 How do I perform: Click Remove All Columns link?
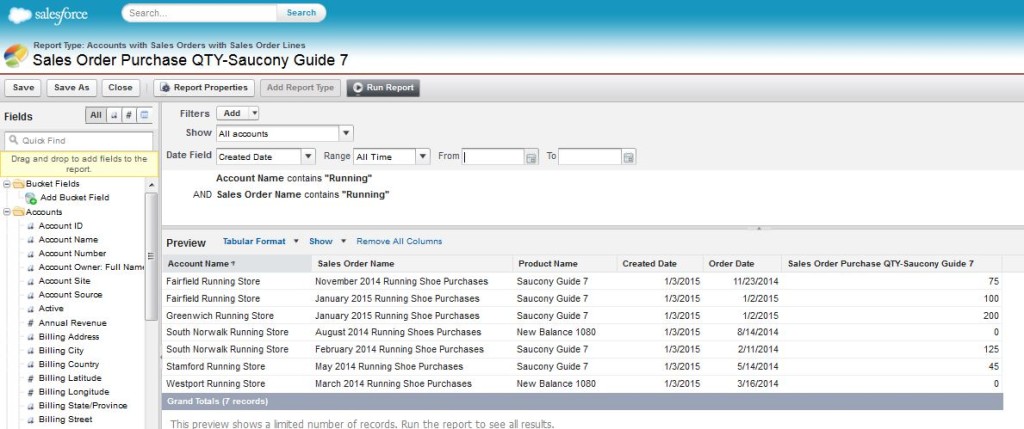(x=399, y=241)
